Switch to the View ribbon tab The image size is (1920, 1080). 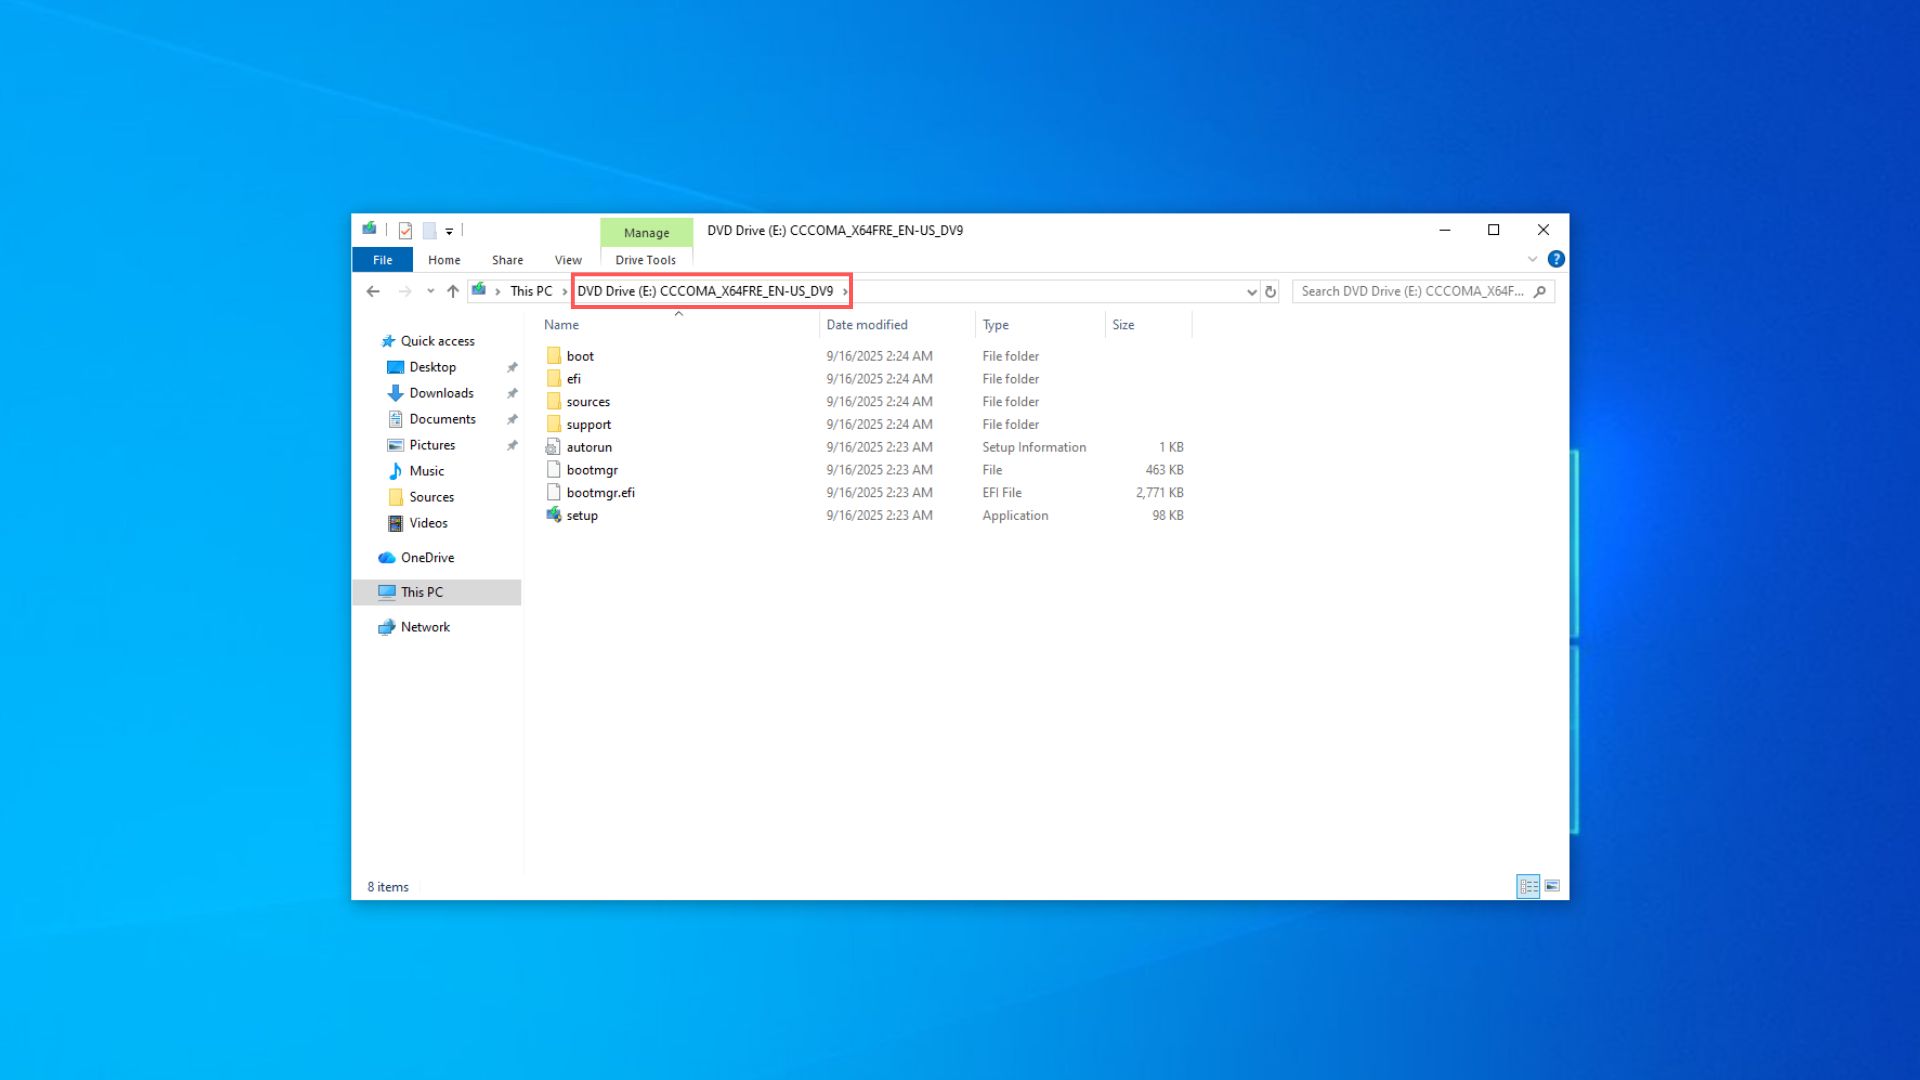click(x=567, y=259)
